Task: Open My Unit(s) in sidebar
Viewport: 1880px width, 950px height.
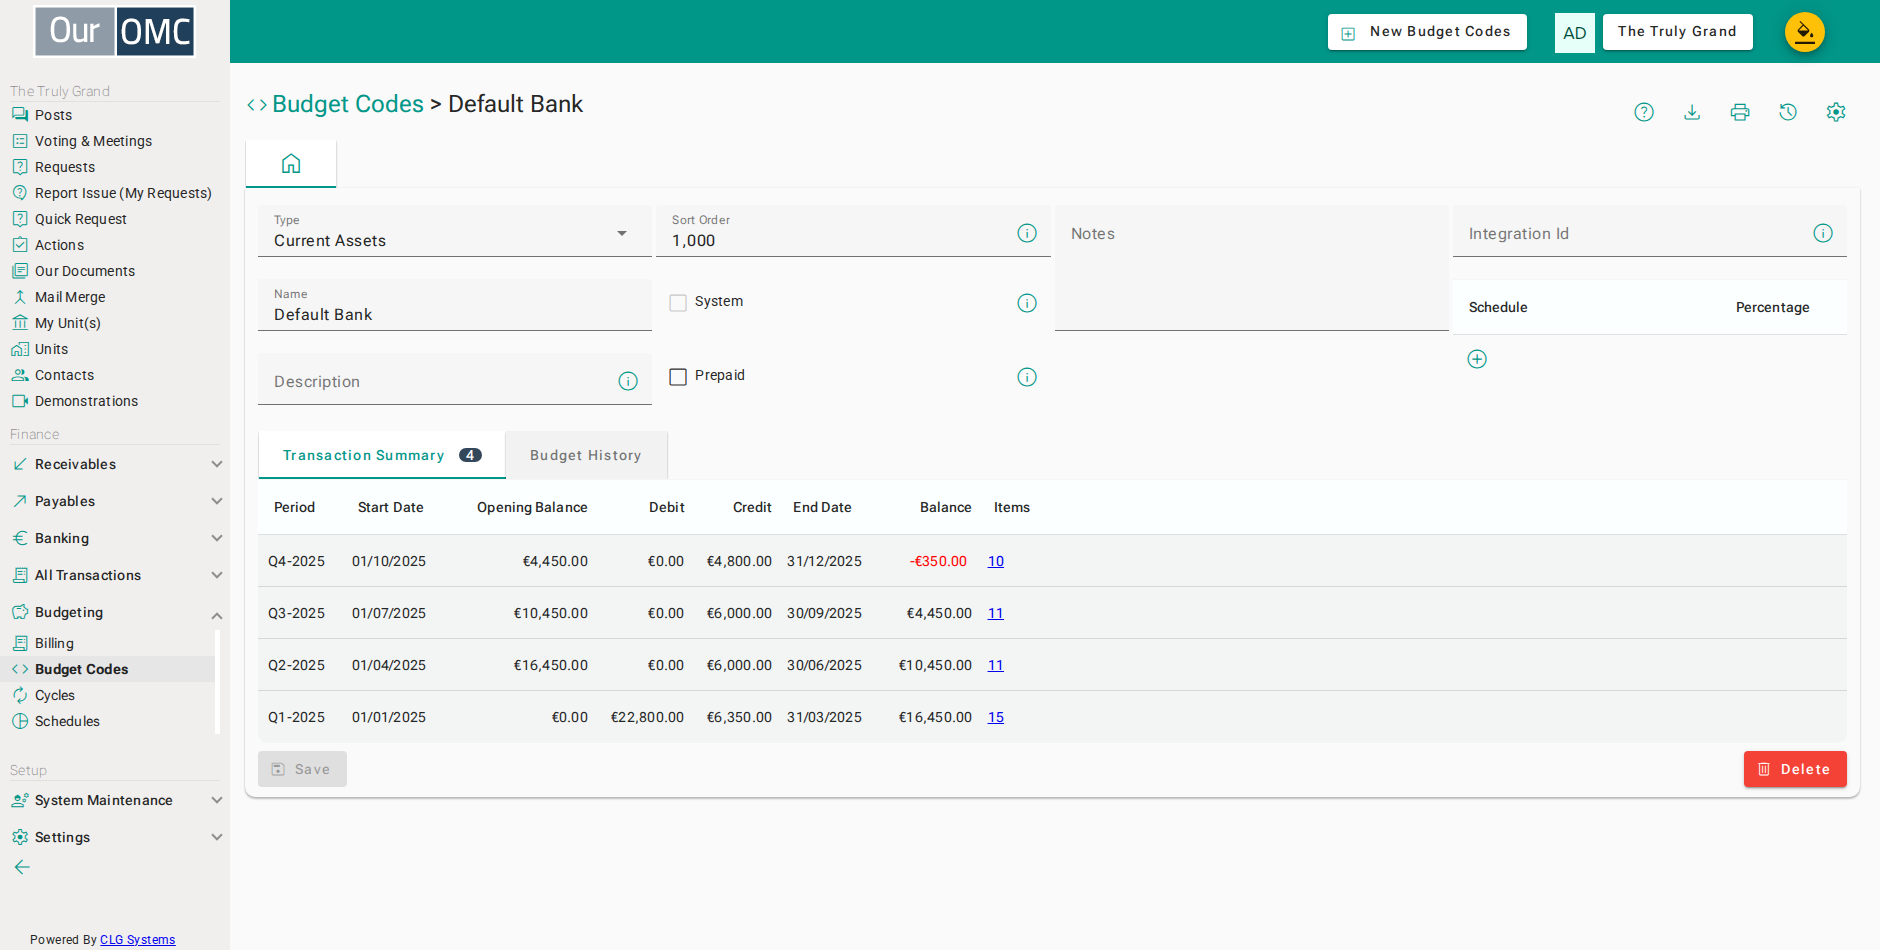Action: [x=68, y=323]
